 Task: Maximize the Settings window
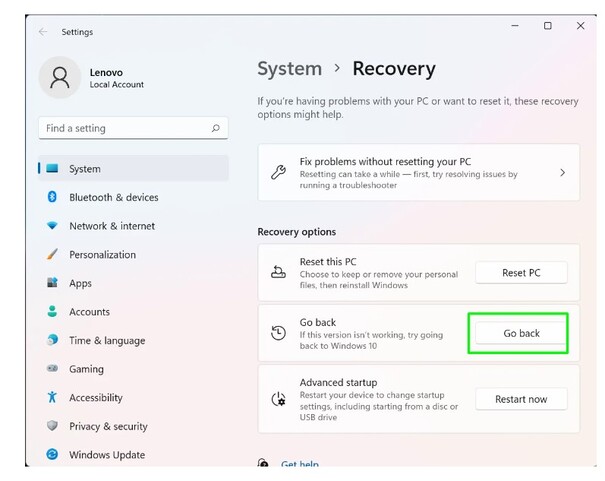[548, 26]
